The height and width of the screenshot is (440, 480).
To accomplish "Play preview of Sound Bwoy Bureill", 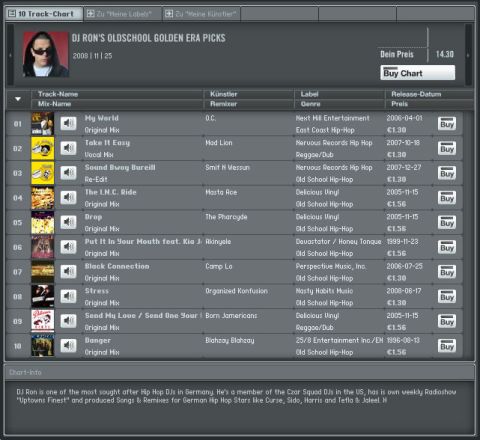I will 68,173.
